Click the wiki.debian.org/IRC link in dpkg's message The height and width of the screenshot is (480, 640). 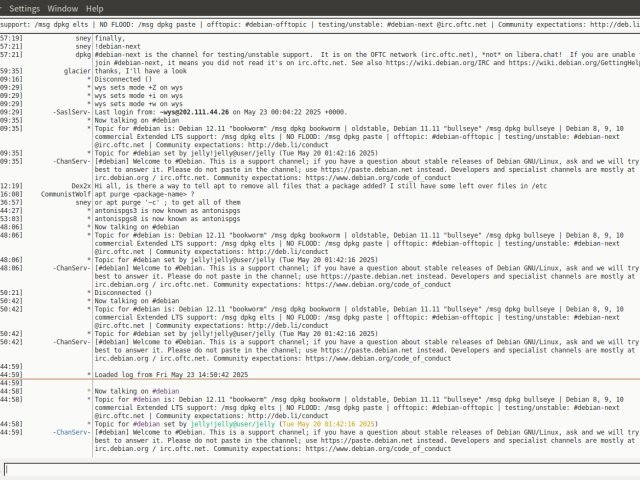point(440,63)
